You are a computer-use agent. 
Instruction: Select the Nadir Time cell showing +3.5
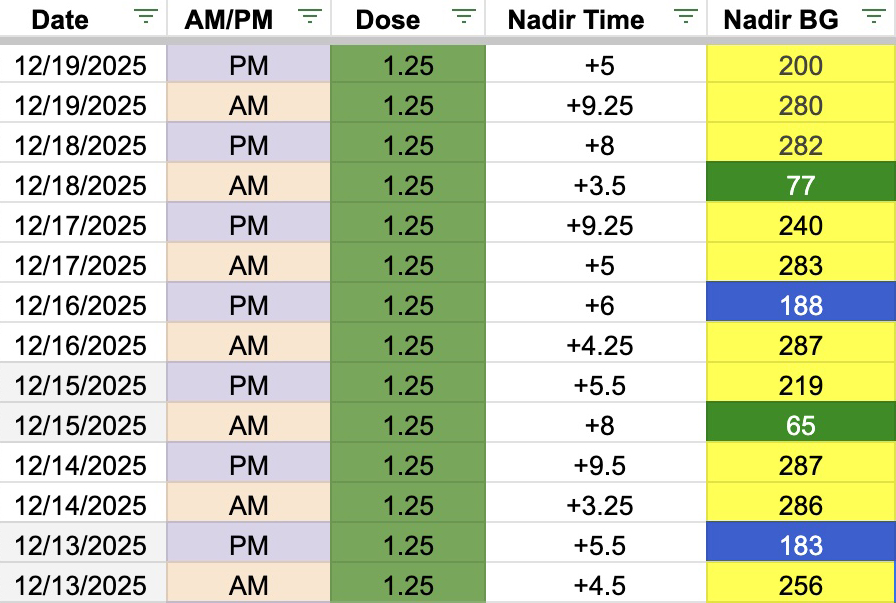click(596, 186)
